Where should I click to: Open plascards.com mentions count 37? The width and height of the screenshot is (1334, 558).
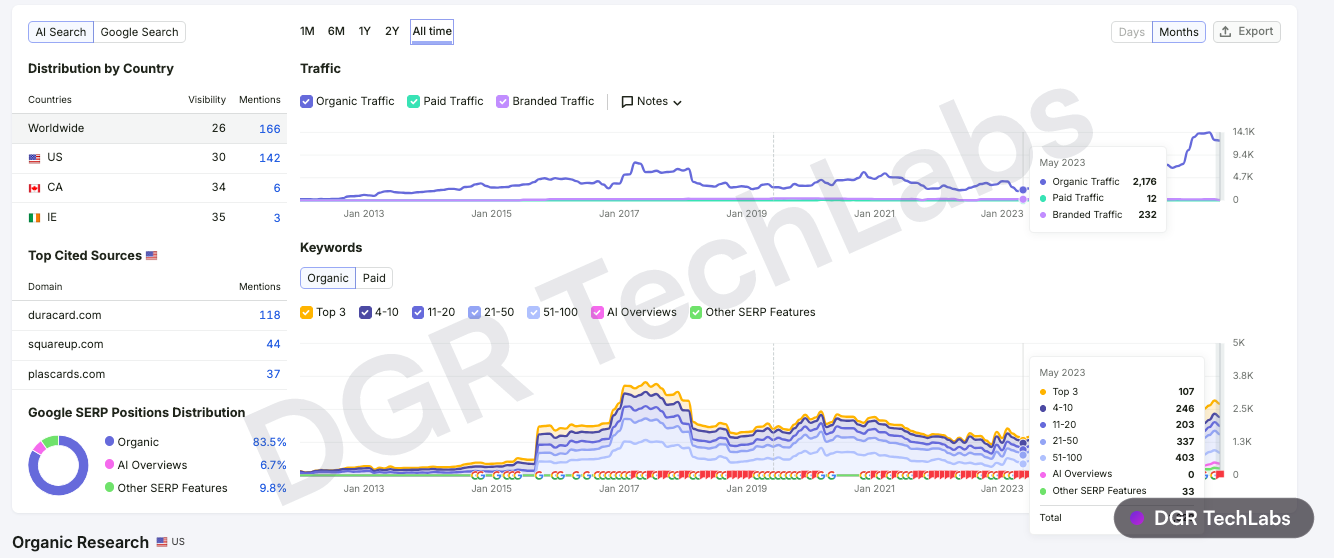pyautogui.click(x=273, y=374)
